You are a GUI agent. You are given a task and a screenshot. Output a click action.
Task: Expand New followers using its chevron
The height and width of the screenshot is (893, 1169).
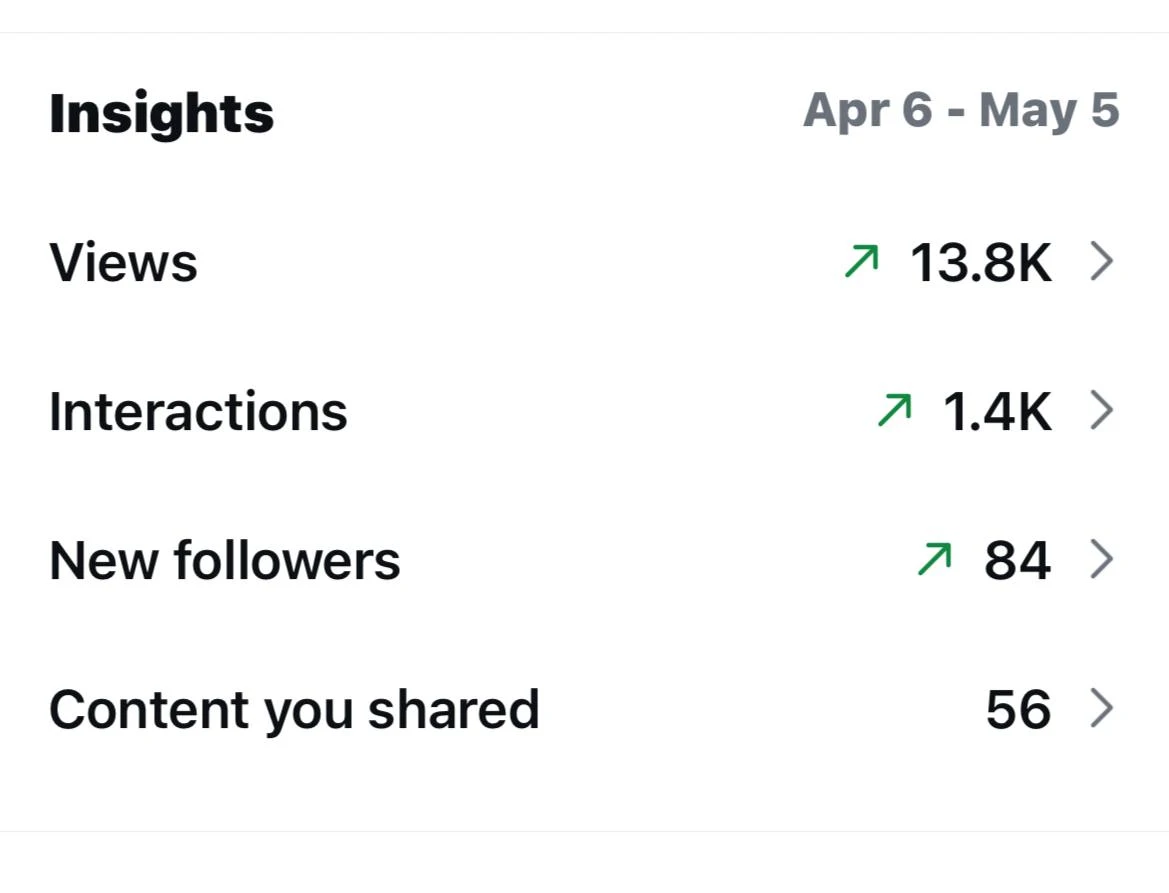1101,559
